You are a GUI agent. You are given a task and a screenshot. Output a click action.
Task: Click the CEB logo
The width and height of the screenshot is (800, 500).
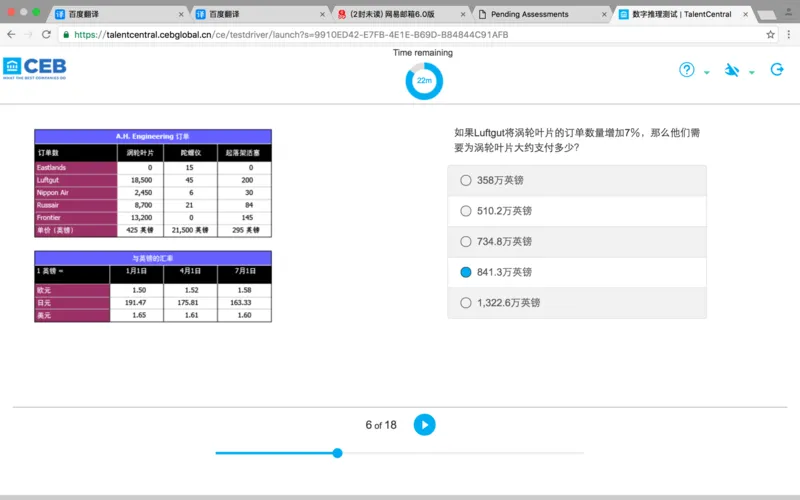(x=35, y=68)
